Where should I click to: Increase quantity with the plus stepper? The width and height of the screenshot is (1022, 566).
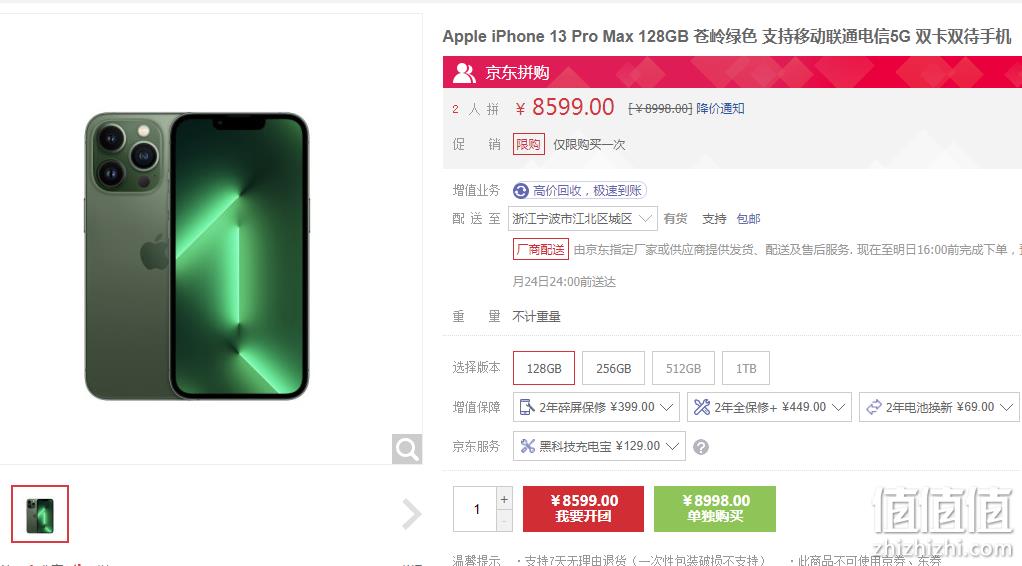tap(504, 499)
